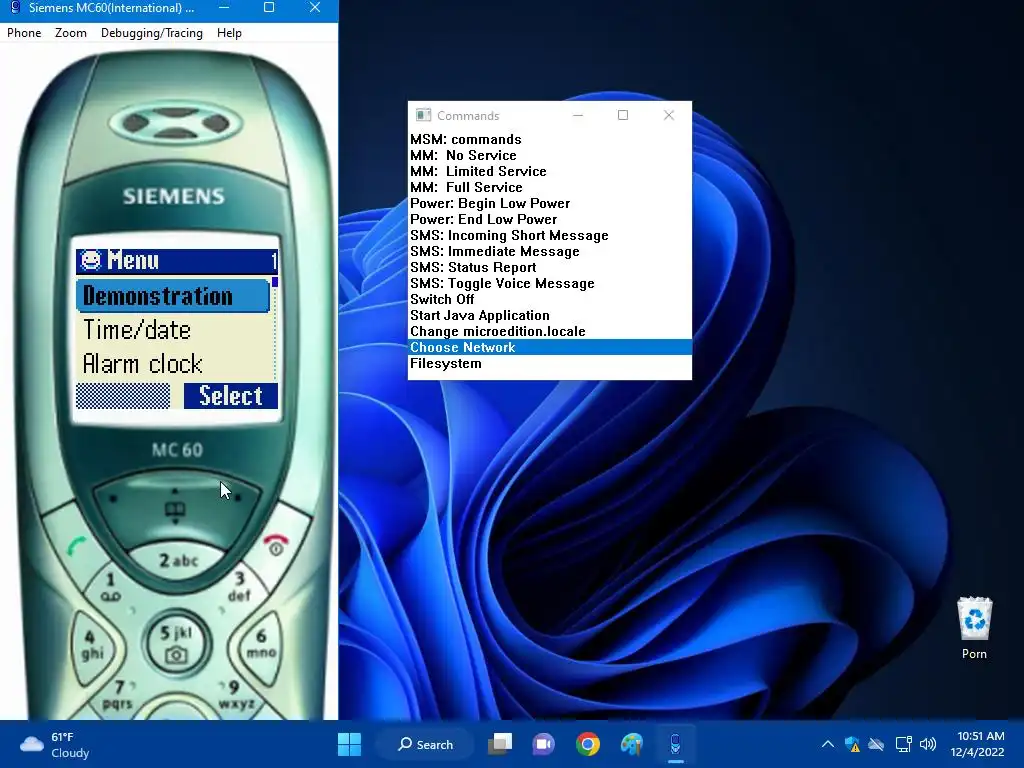The image size is (1024, 768).
Task: Click the 7 pqrs key on the keypad
Action: [119, 695]
